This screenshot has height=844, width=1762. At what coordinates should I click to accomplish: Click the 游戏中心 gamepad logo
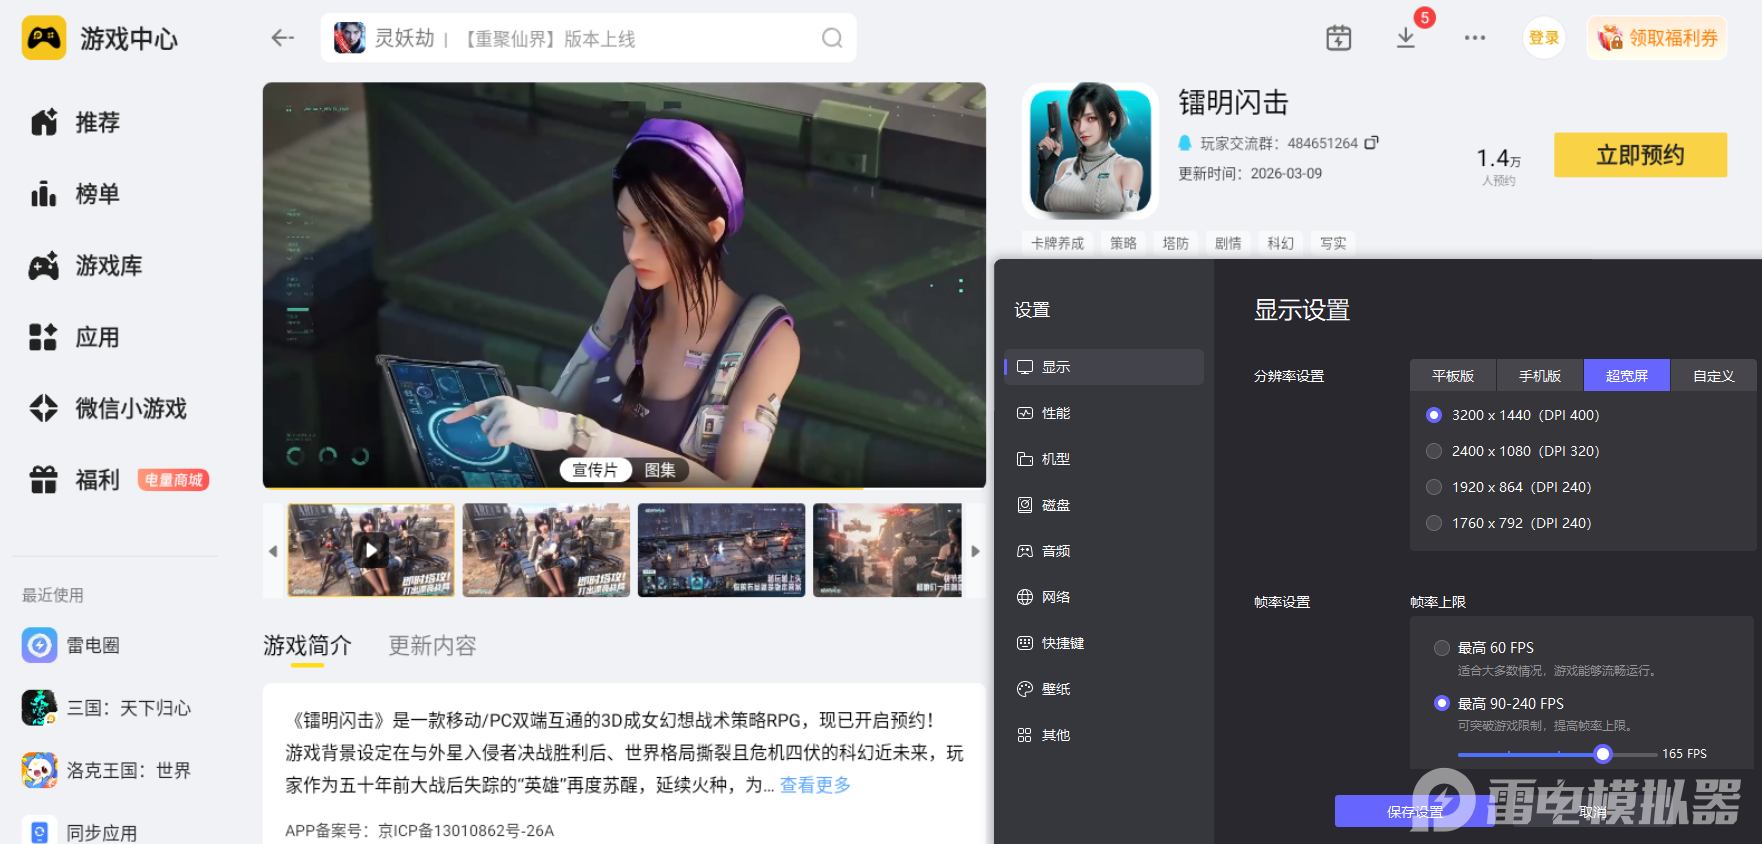point(44,38)
